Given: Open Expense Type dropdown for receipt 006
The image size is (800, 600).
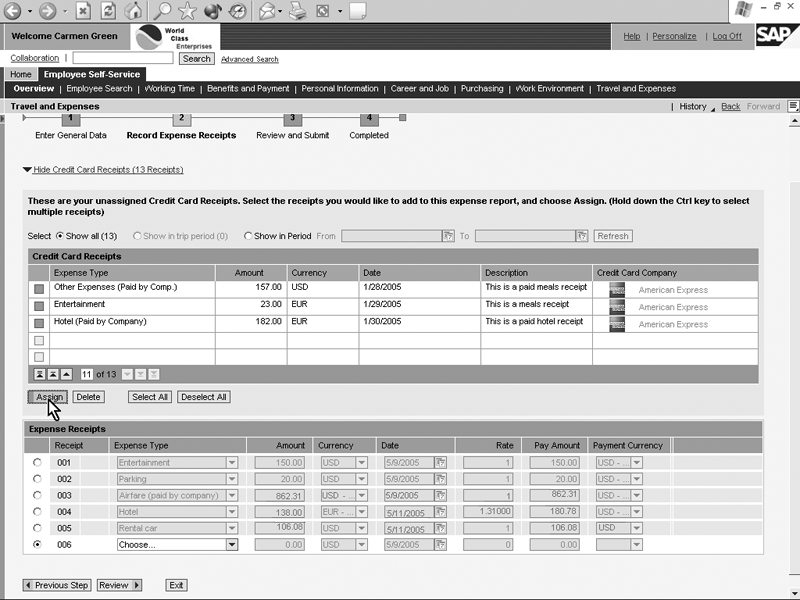Looking at the screenshot, I should 232,544.
